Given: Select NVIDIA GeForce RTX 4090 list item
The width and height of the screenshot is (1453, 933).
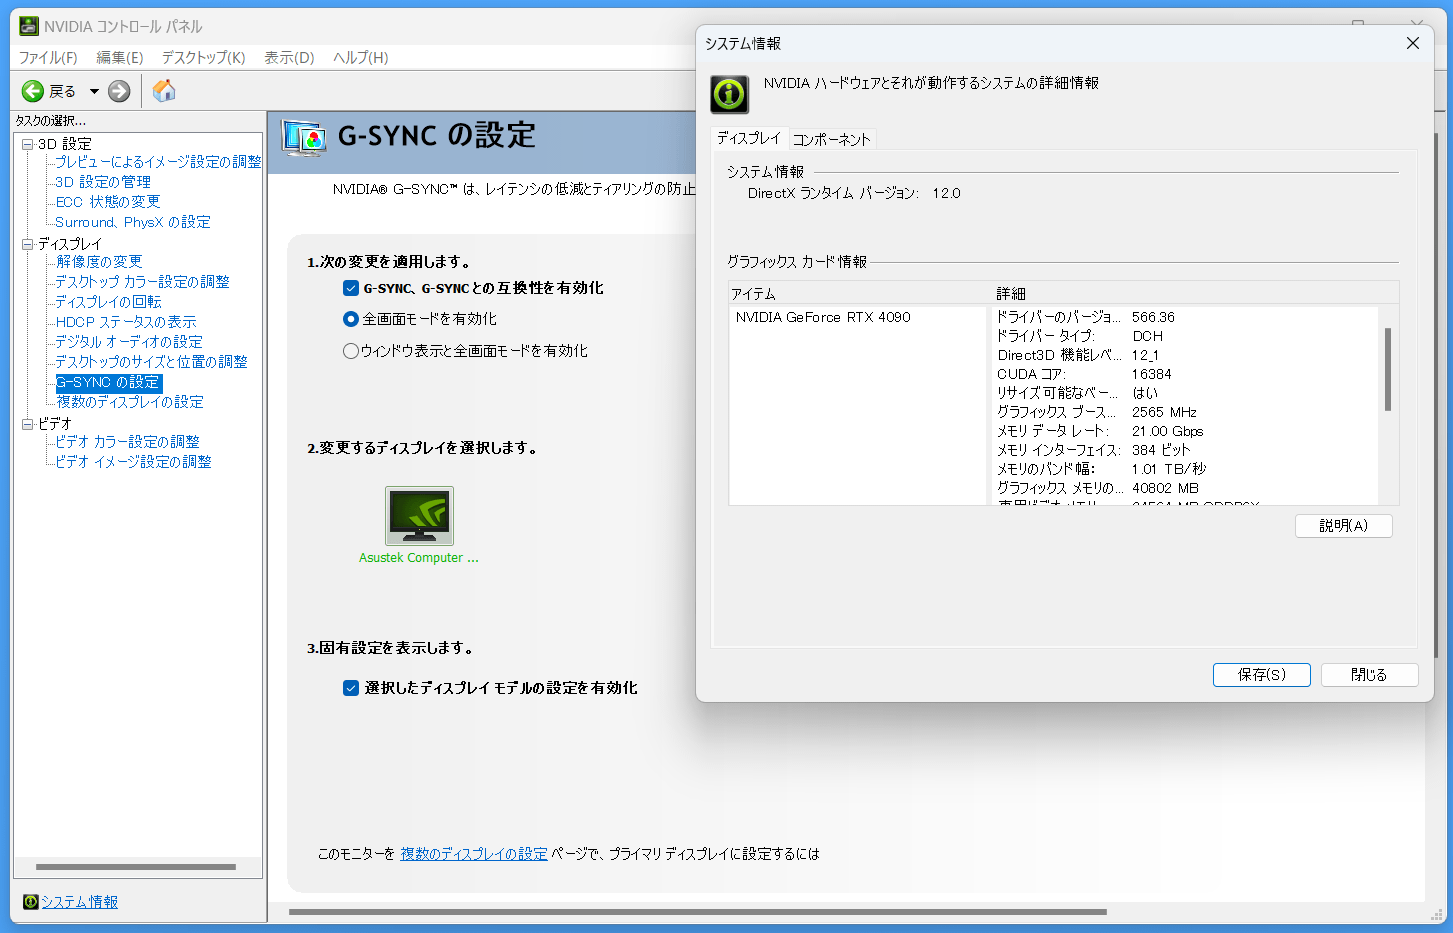Looking at the screenshot, I should pyautogui.click(x=823, y=317).
